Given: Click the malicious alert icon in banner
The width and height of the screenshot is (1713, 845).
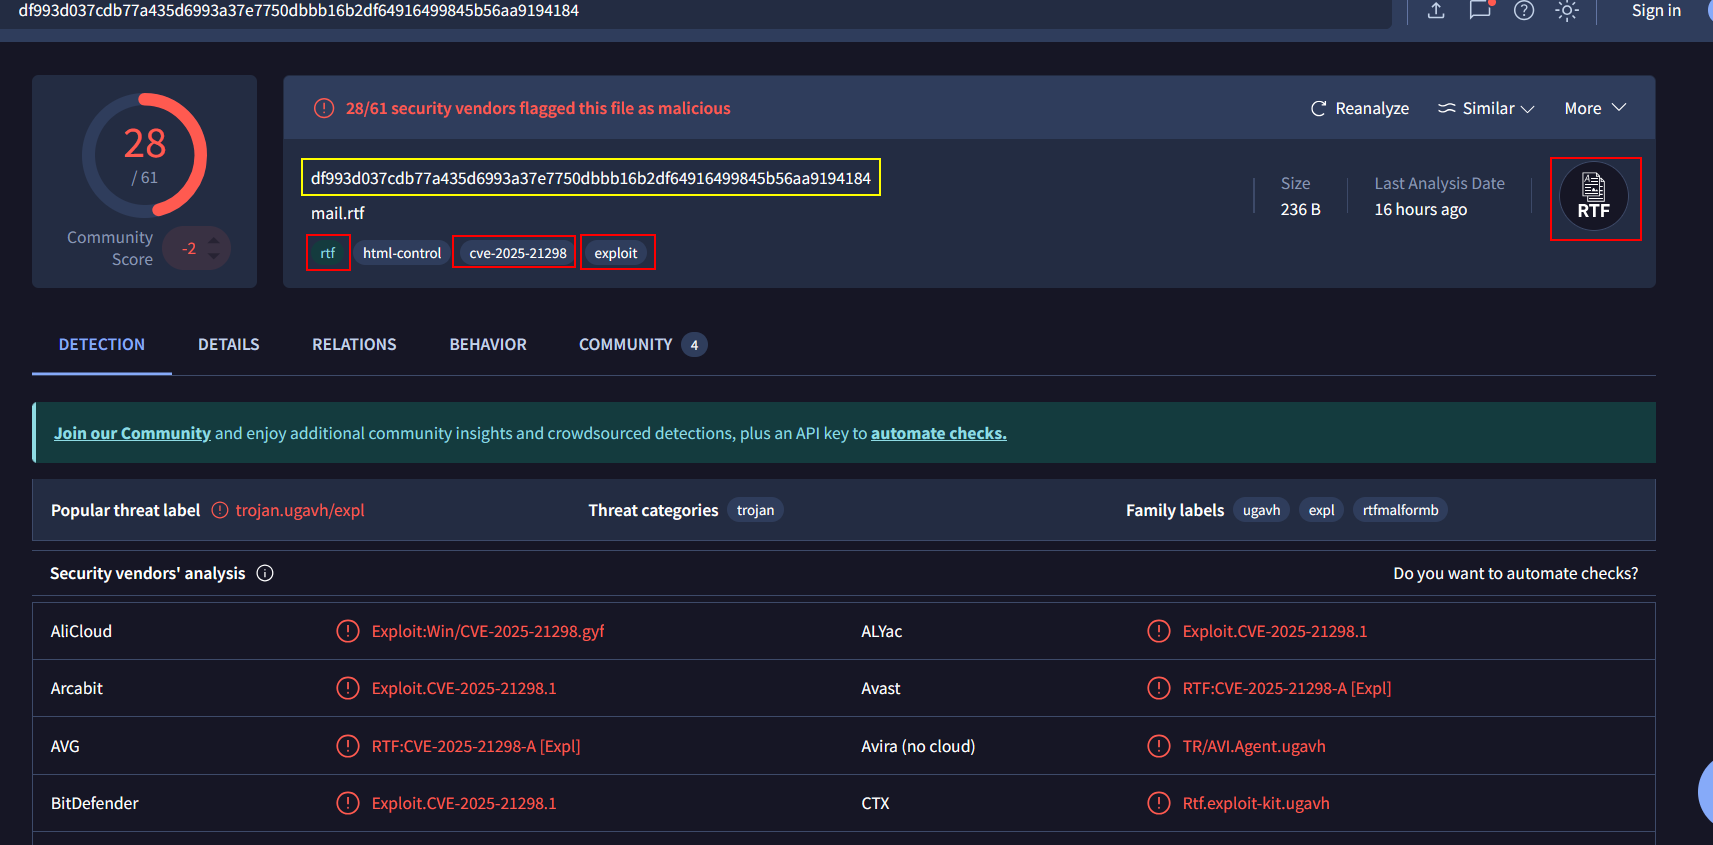Looking at the screenshot, I should (324, 108).
